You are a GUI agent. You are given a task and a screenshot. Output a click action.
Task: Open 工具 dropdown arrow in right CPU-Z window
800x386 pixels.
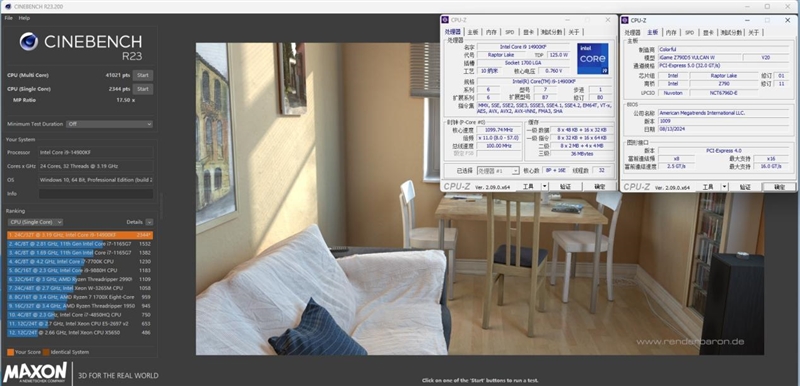(x=724, y=187)
